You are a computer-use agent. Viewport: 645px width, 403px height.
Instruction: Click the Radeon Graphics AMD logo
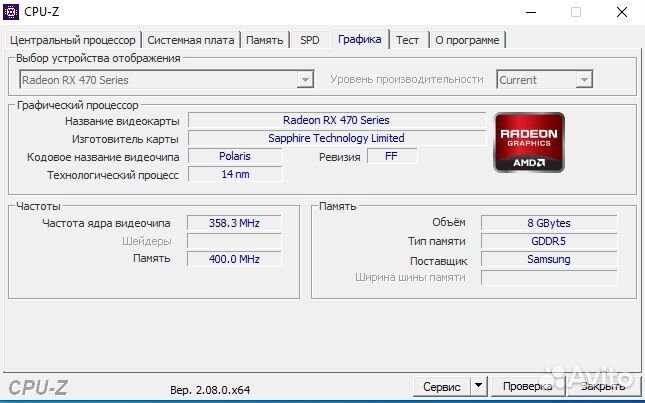pos(529,142)
